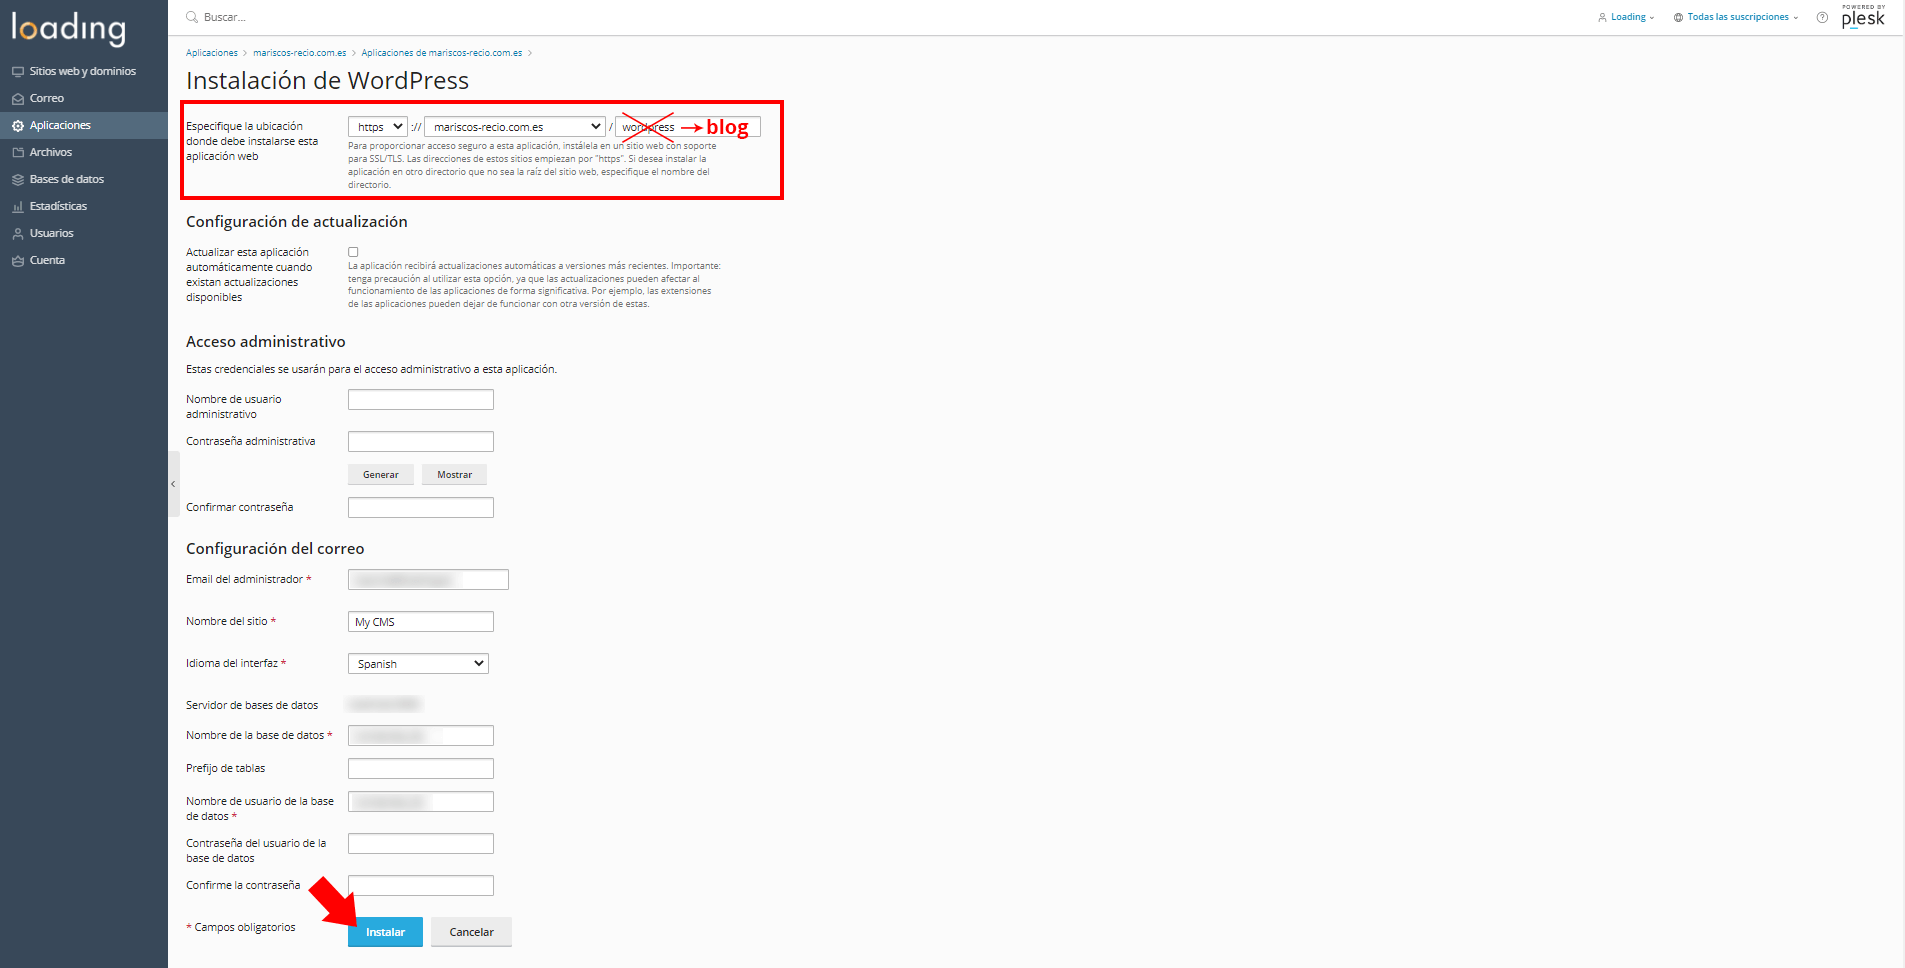Click the help question mark icon
This screenshot has height=968, width=1905.
pyautogui.click(x=1822, y=17)
